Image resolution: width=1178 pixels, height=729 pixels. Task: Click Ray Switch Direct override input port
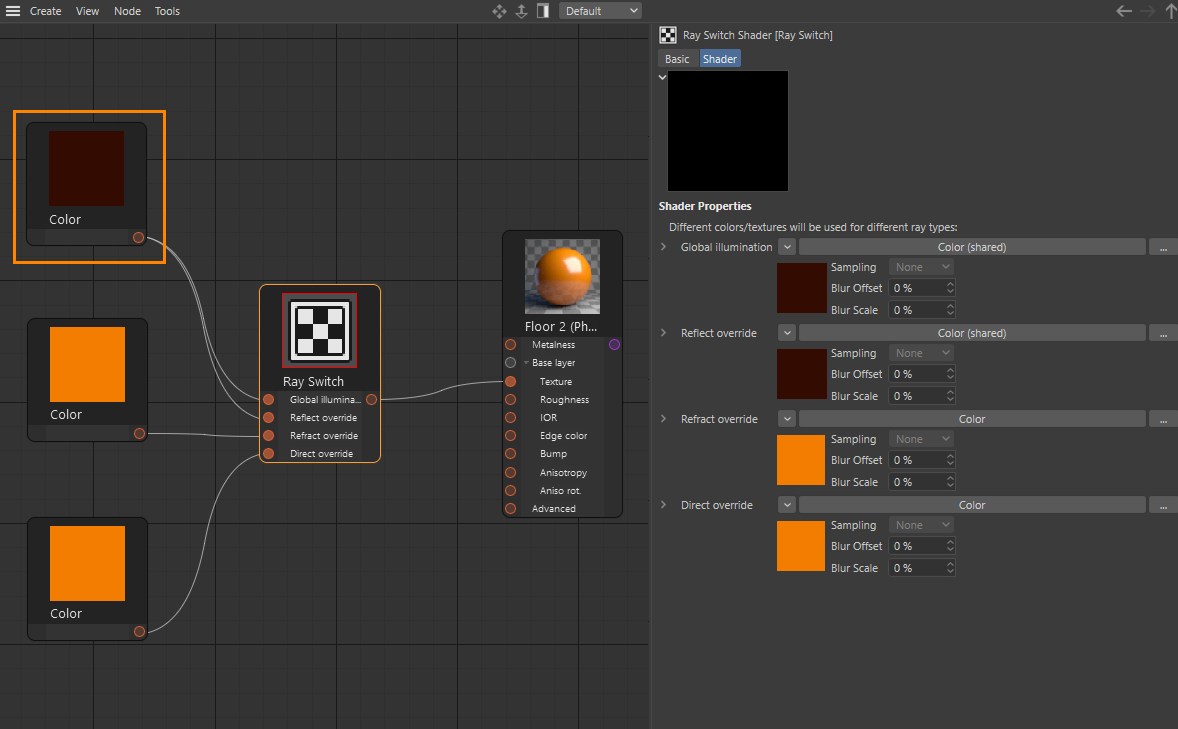pos(268,454)
